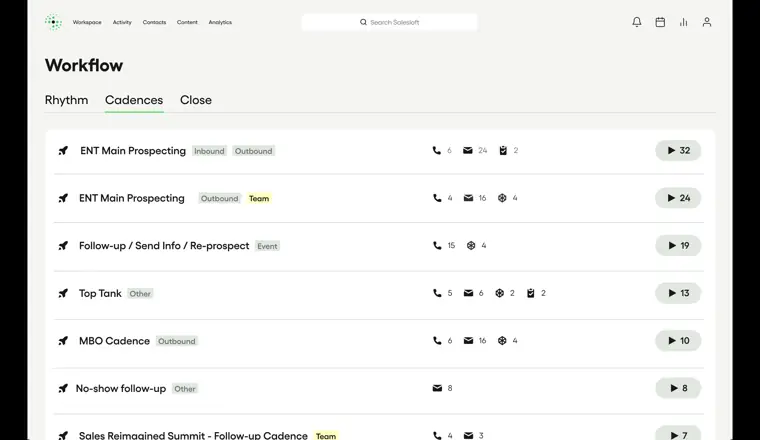This screenshot has width=760, height=440.
Task: Focus the Search Salesloft field
Action: pos(390,22)
